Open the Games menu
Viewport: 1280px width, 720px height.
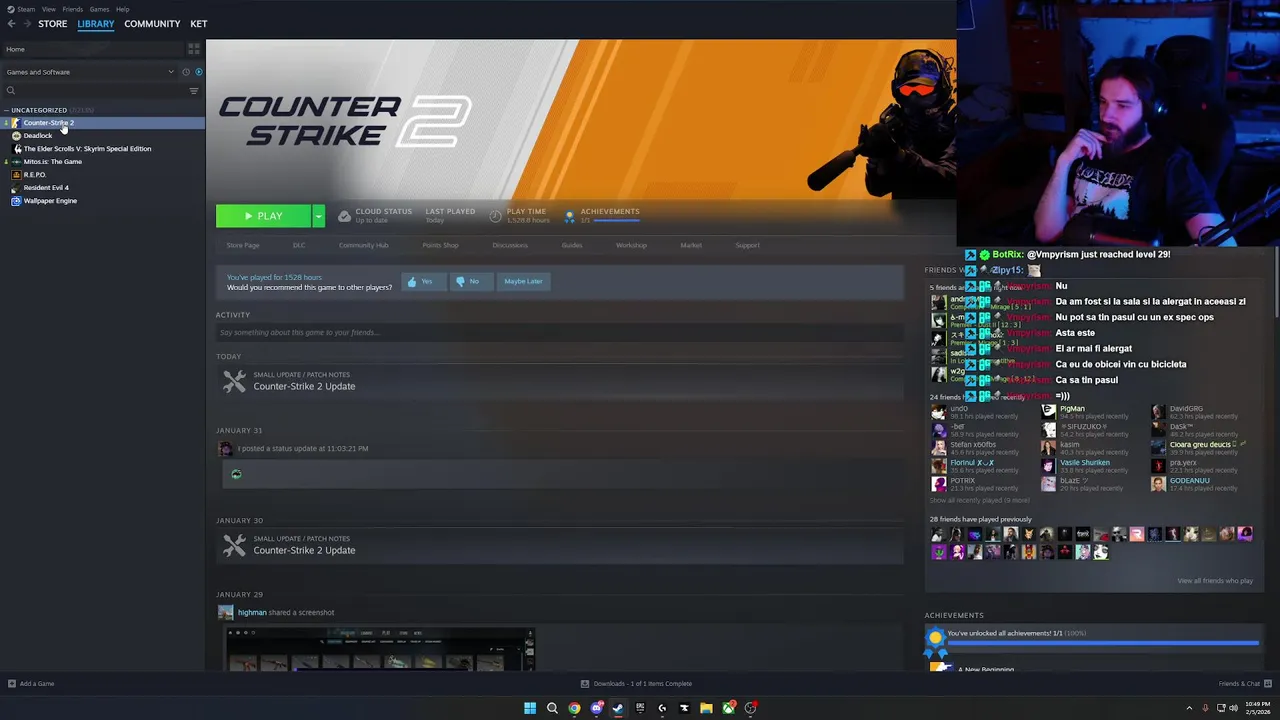[99, 9]
